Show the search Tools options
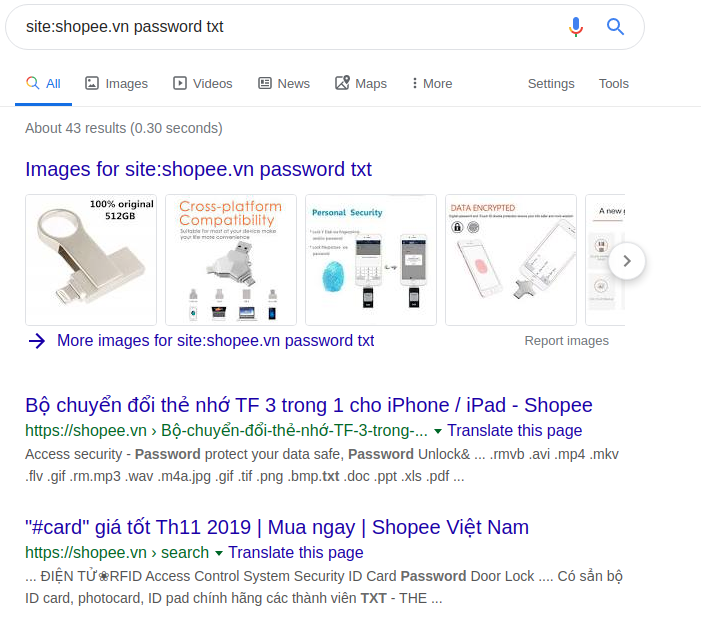This screenshot has height=627, width=701. (613, 84)
